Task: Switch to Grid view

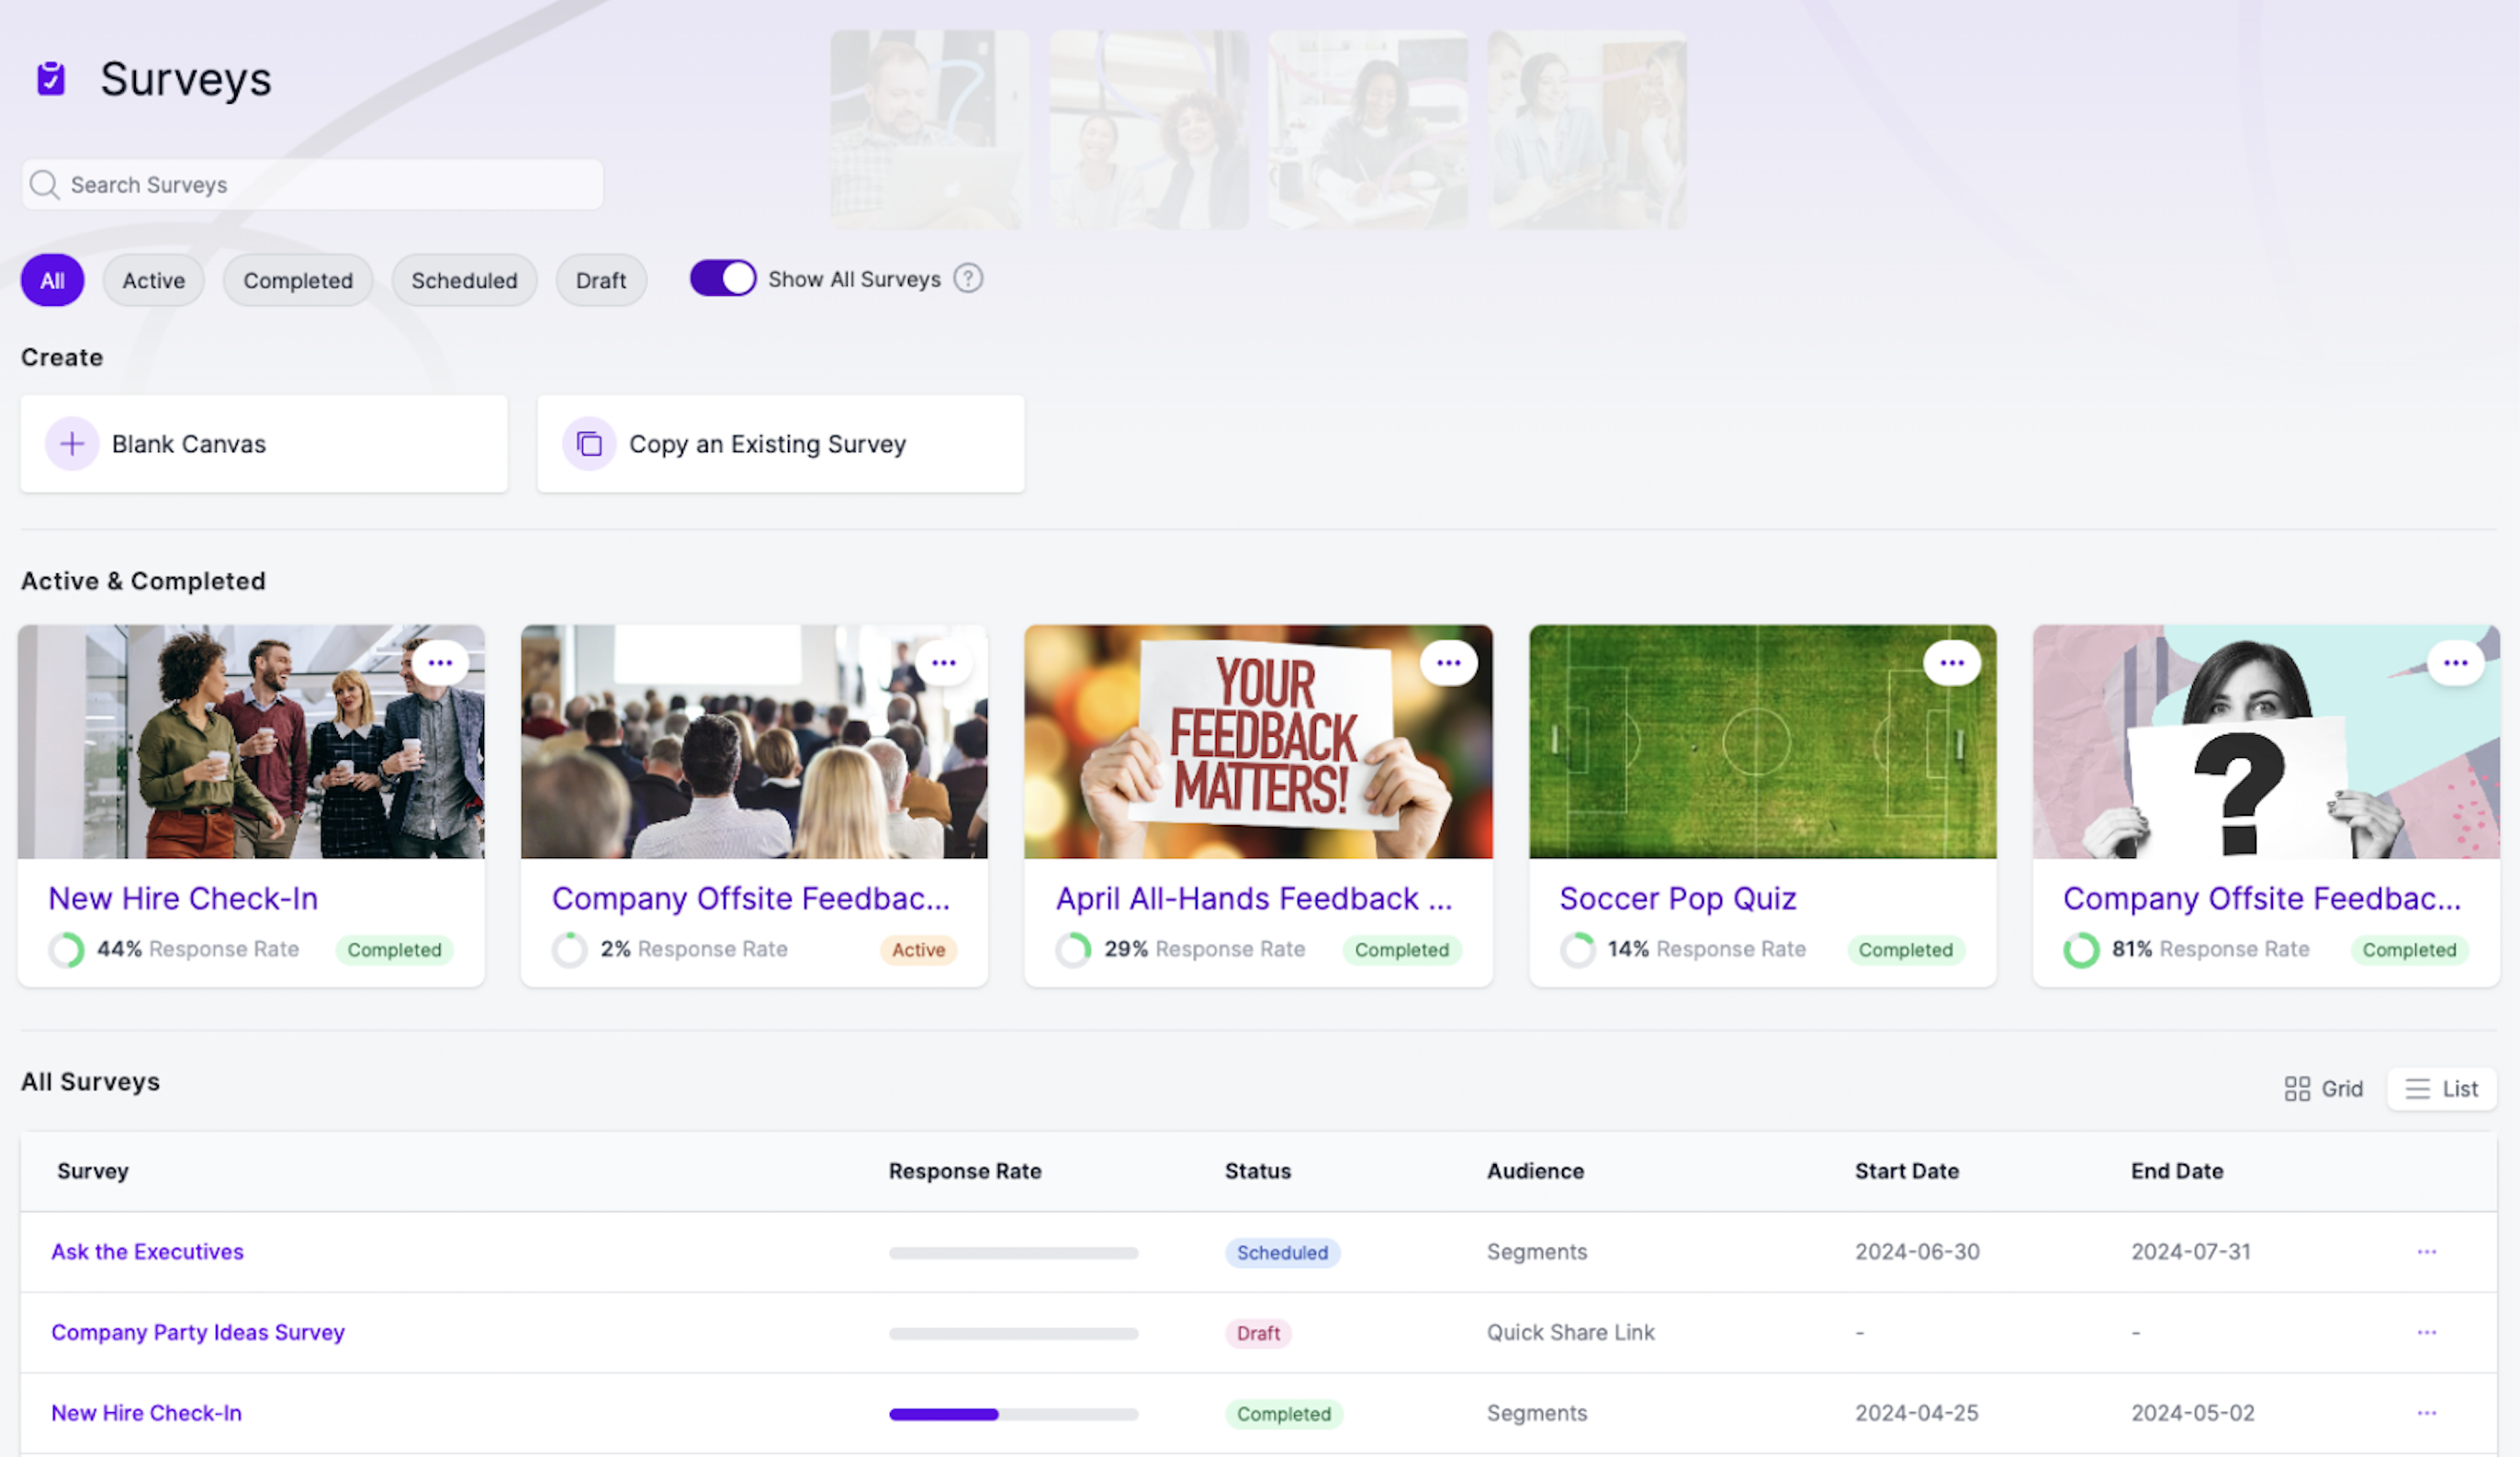Action: (2324, 1089)
